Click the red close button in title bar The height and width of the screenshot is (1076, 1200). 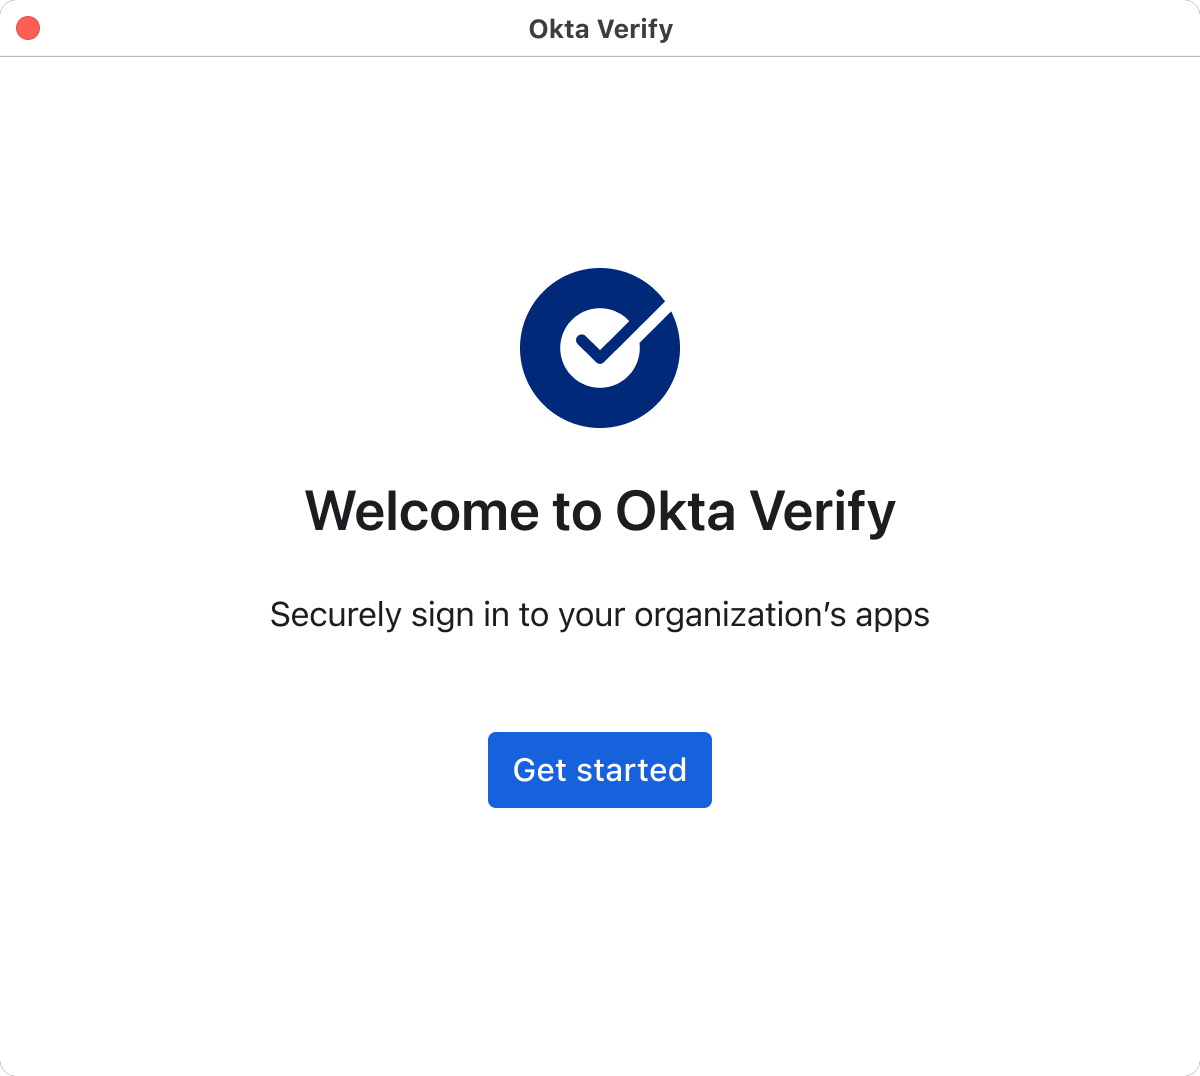pos(28,29)
